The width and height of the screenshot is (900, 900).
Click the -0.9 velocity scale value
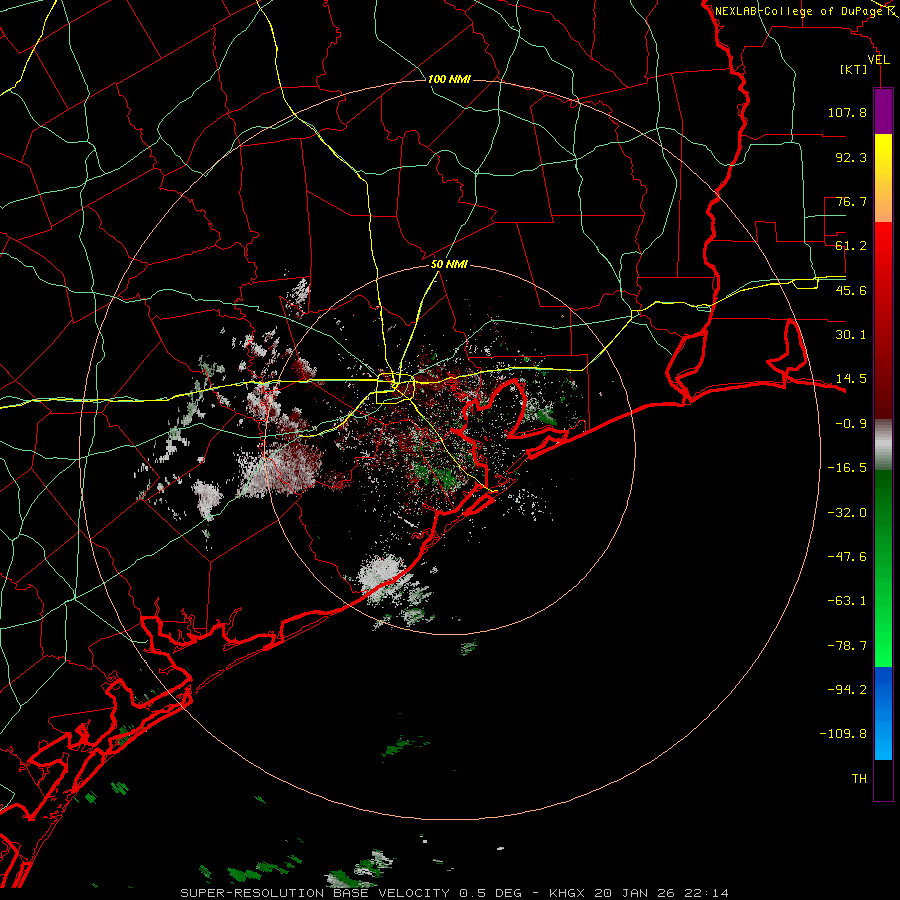[x=851, y=424]
